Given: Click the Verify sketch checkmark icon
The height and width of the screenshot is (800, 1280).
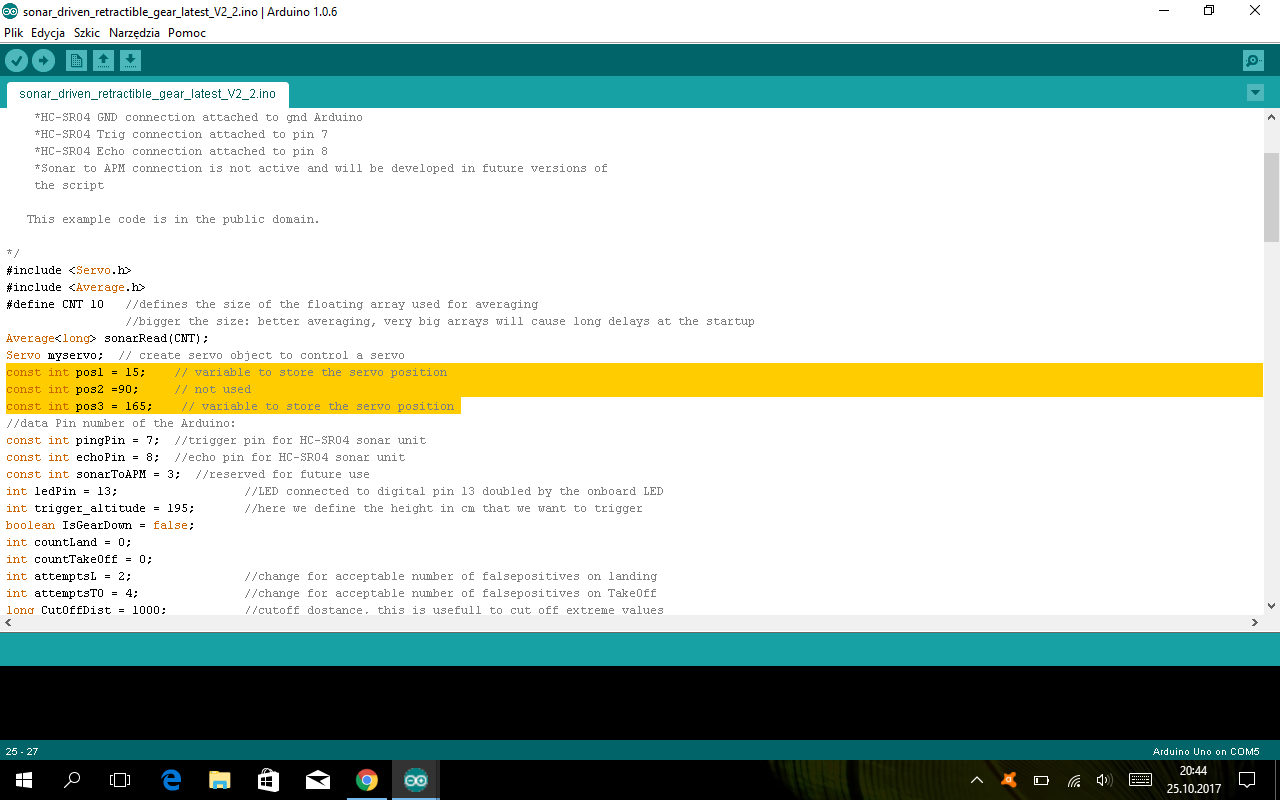Looking at the screenshot, I should point(16,61).
